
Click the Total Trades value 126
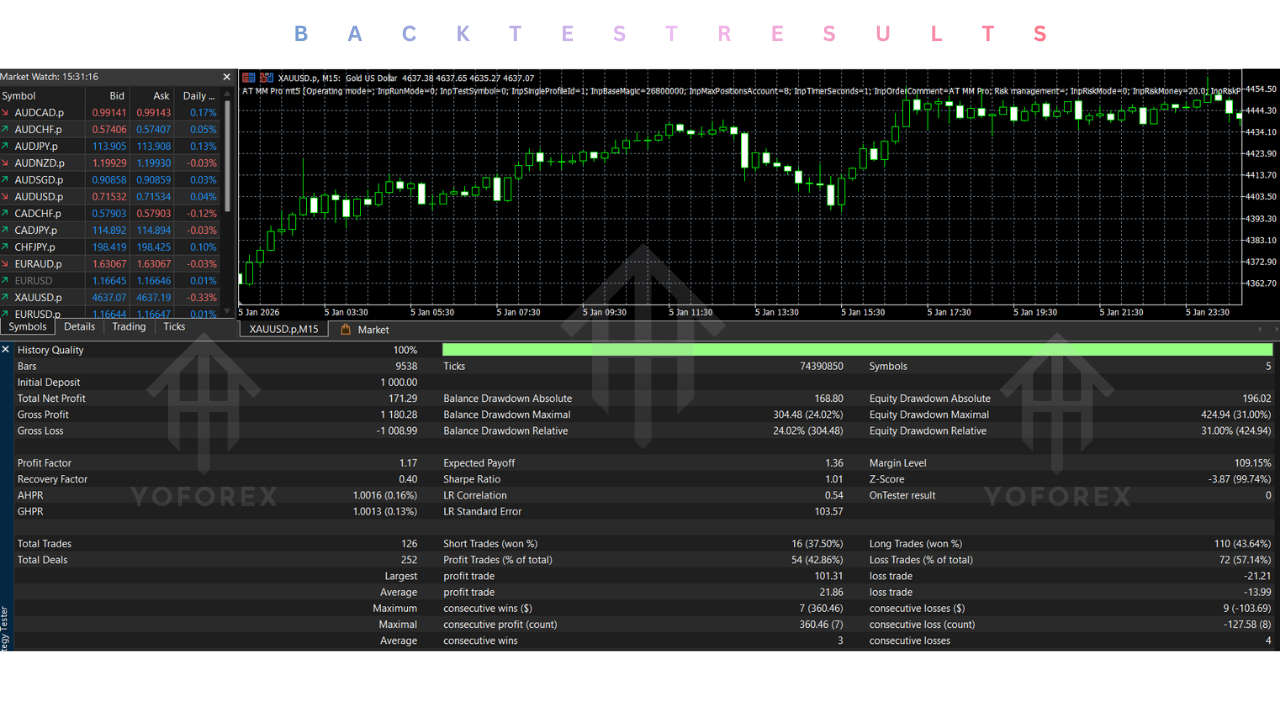click(x=409, y=544)
